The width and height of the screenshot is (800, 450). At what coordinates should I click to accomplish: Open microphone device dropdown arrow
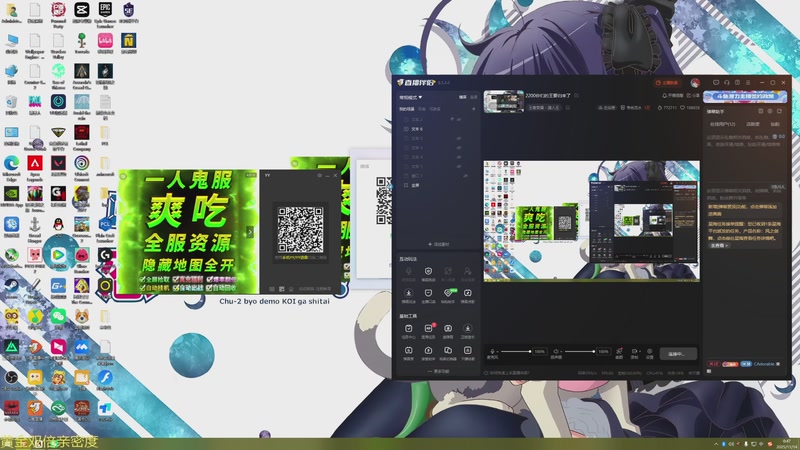[x=496, y=352]
